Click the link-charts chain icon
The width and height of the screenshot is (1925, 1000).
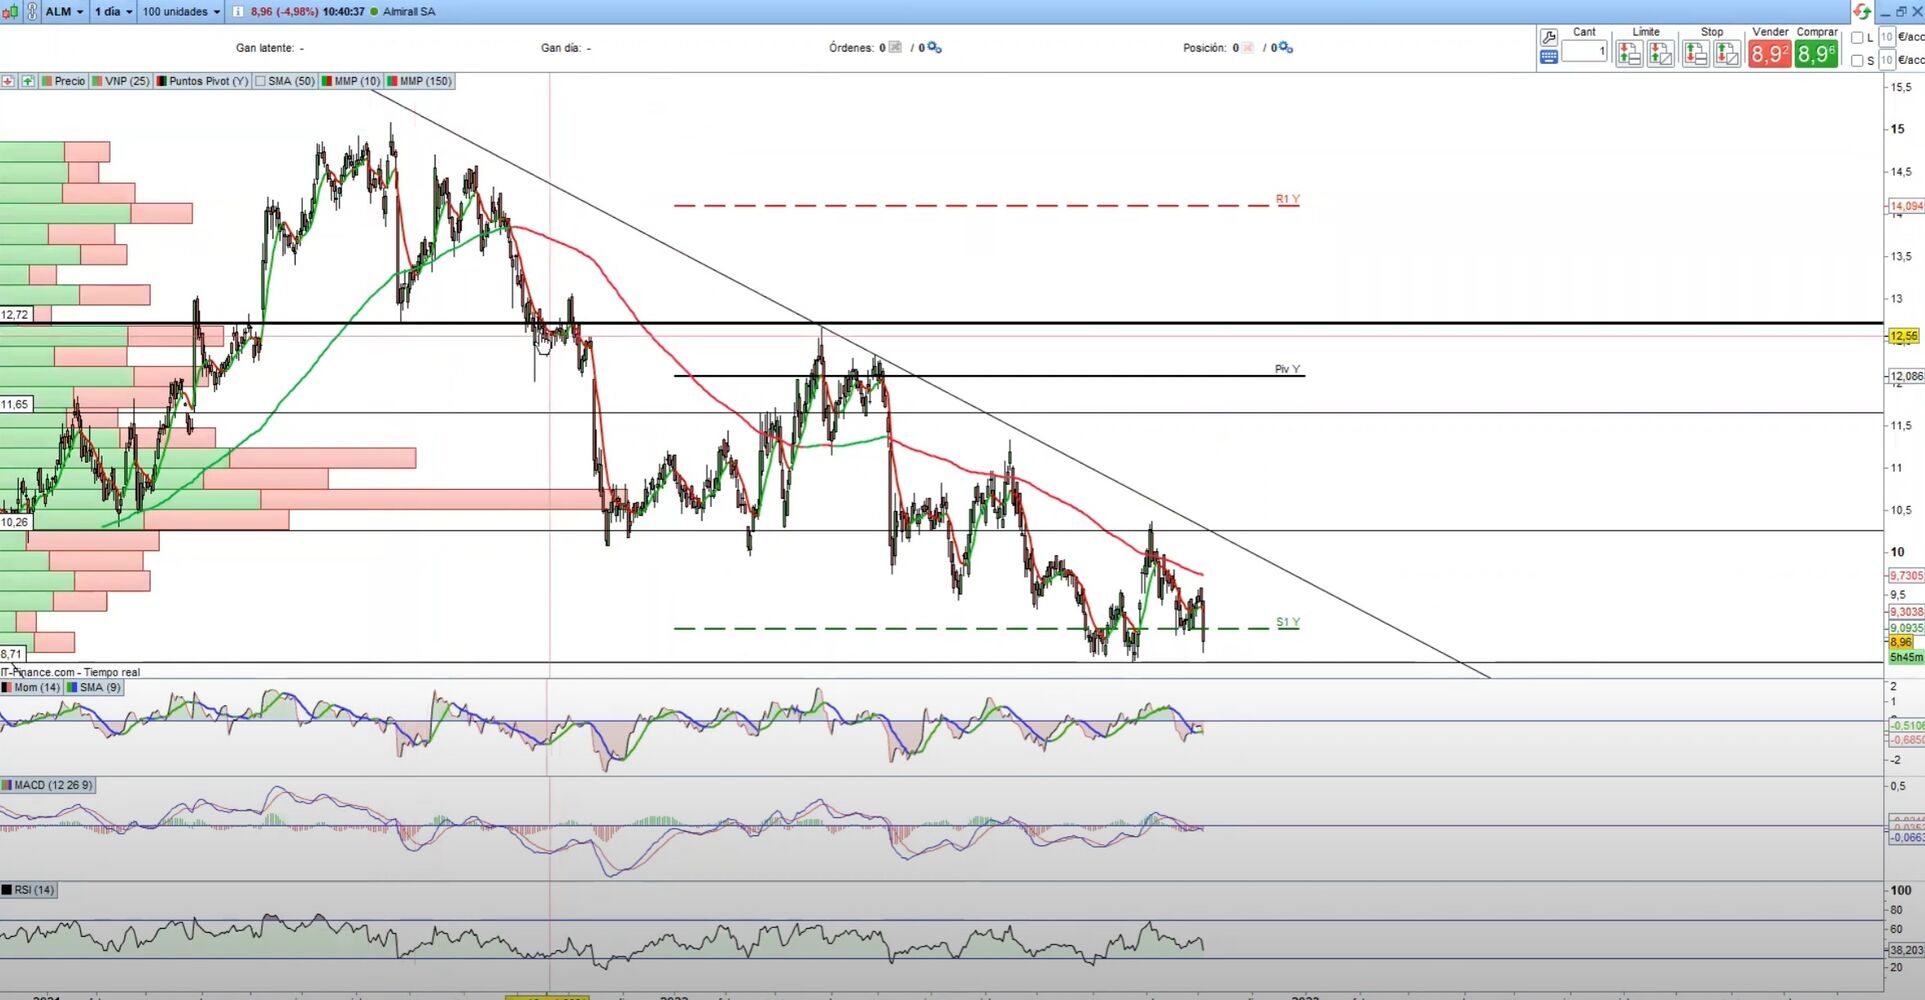point(32,12)
